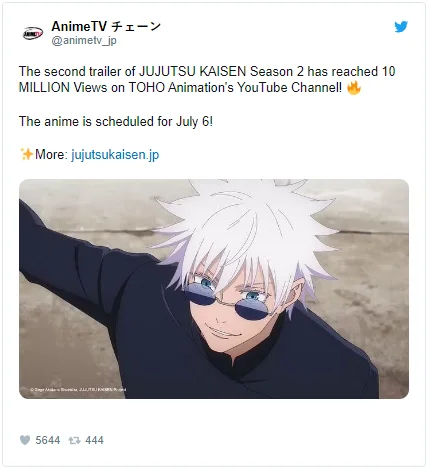The height and width of the screenshot is (471, 429).
Task: Open AnimeTV チェーン display name
Action: point(106,26)
